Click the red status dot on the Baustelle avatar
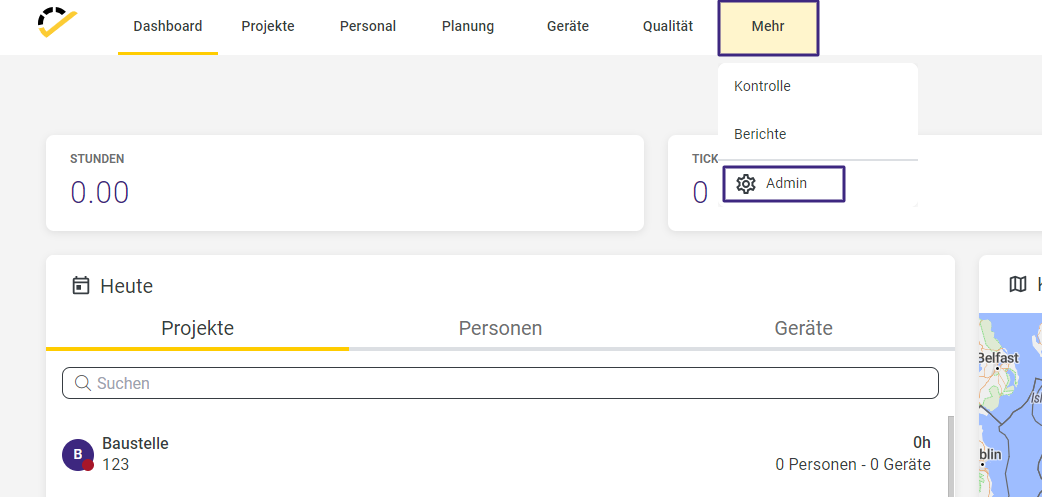Screen dimensions: 1042x497 click(x=88, y=465)
